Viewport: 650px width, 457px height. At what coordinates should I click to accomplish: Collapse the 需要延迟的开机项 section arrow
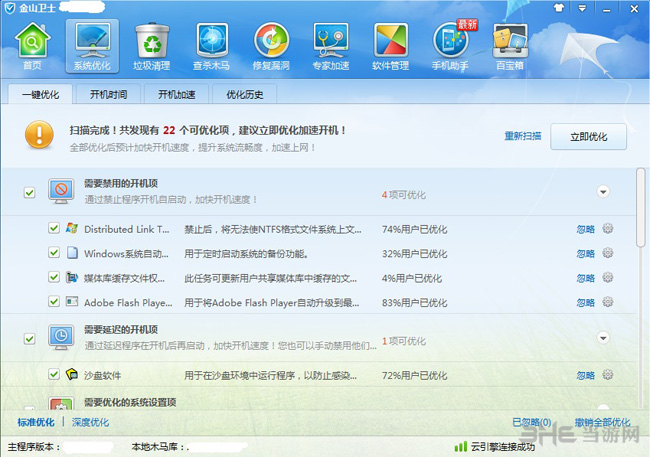(603, 338)
